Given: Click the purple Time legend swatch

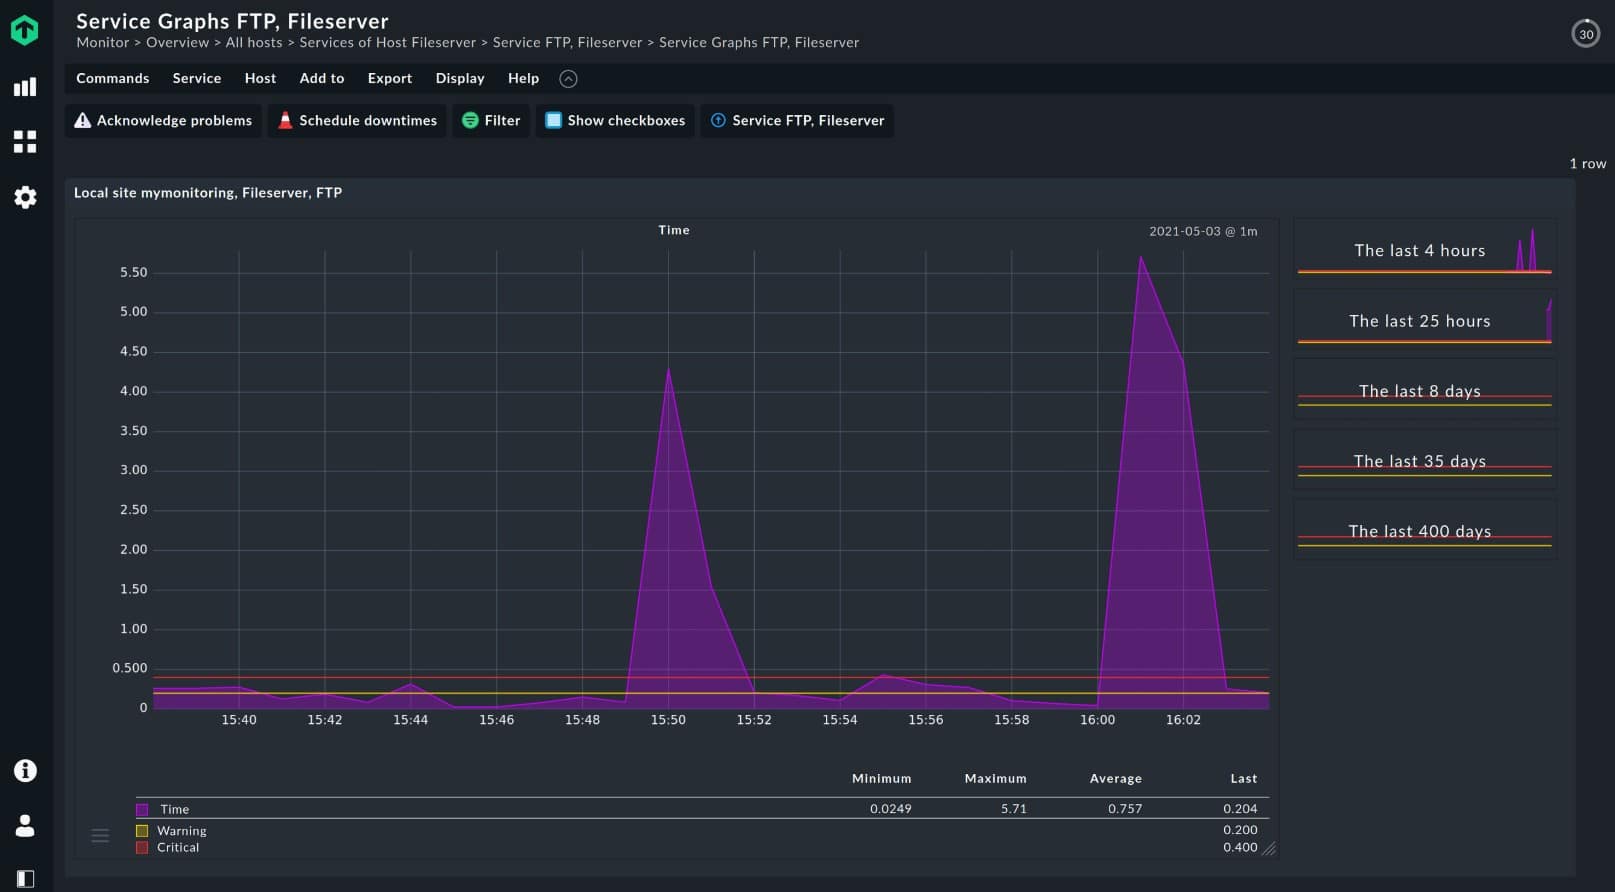Looking at the screenshot, I should [x=142, y=810].
